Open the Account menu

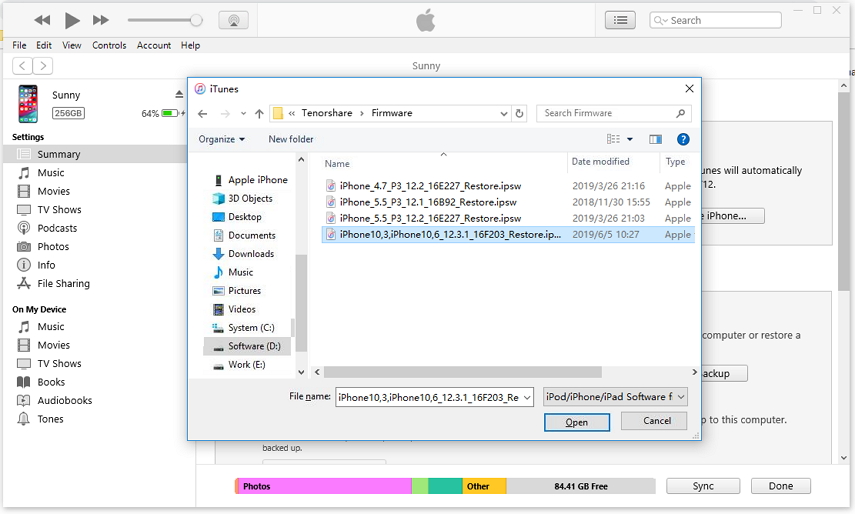click(x=154, y=45)
